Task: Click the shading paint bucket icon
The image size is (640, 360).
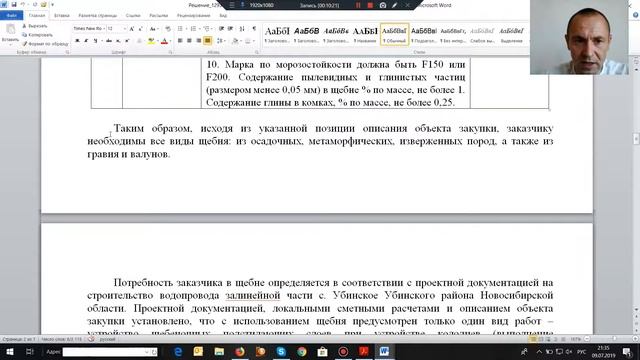Action: click(x=235, y=41)
